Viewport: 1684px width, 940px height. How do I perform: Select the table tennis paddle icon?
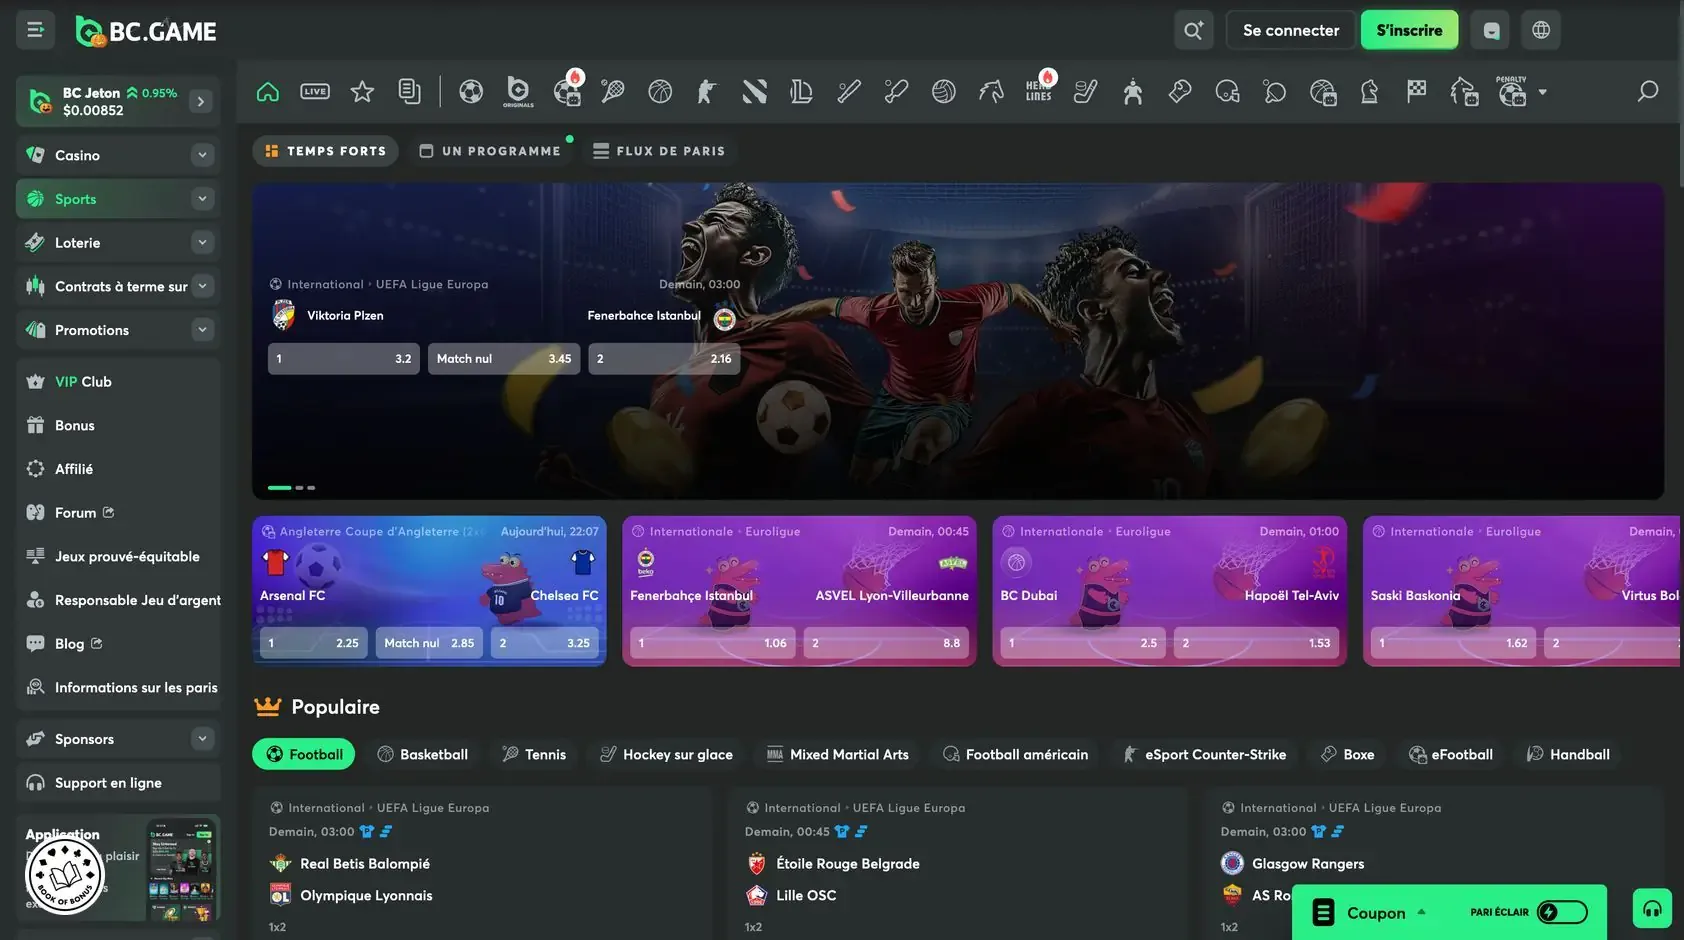(1275, 92)
